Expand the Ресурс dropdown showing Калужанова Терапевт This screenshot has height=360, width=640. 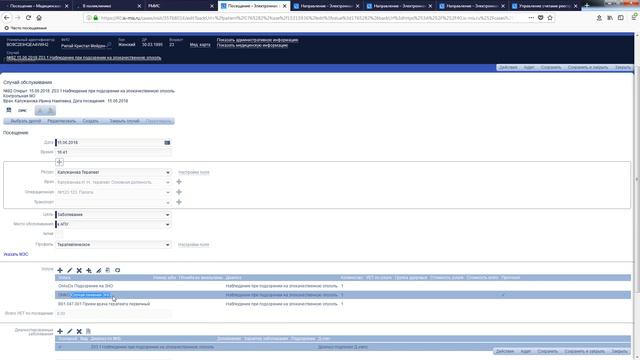(x=167, y=172)
